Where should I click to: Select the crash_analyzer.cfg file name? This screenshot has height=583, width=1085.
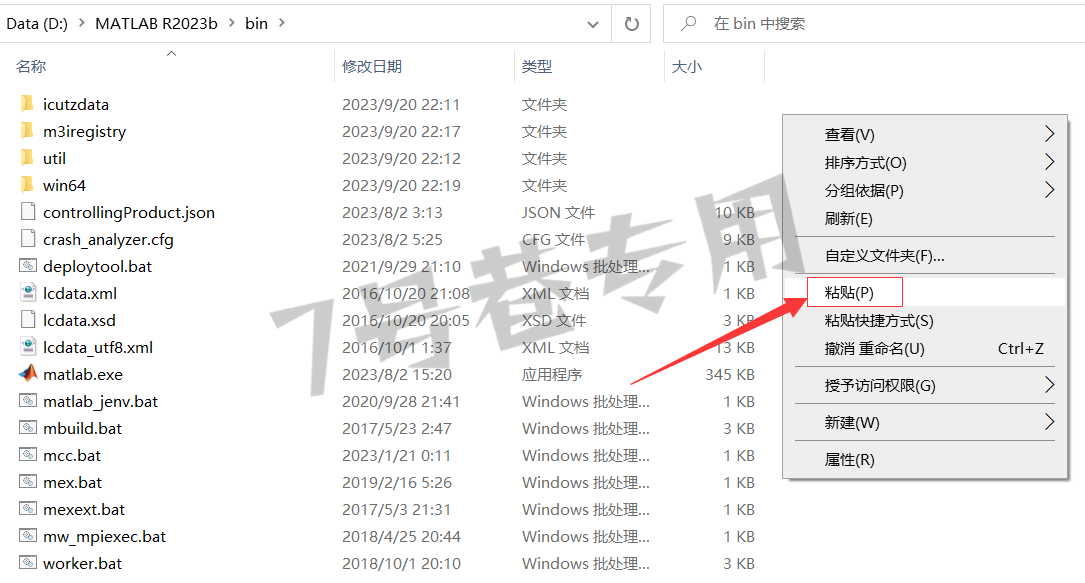click(108, 239)
